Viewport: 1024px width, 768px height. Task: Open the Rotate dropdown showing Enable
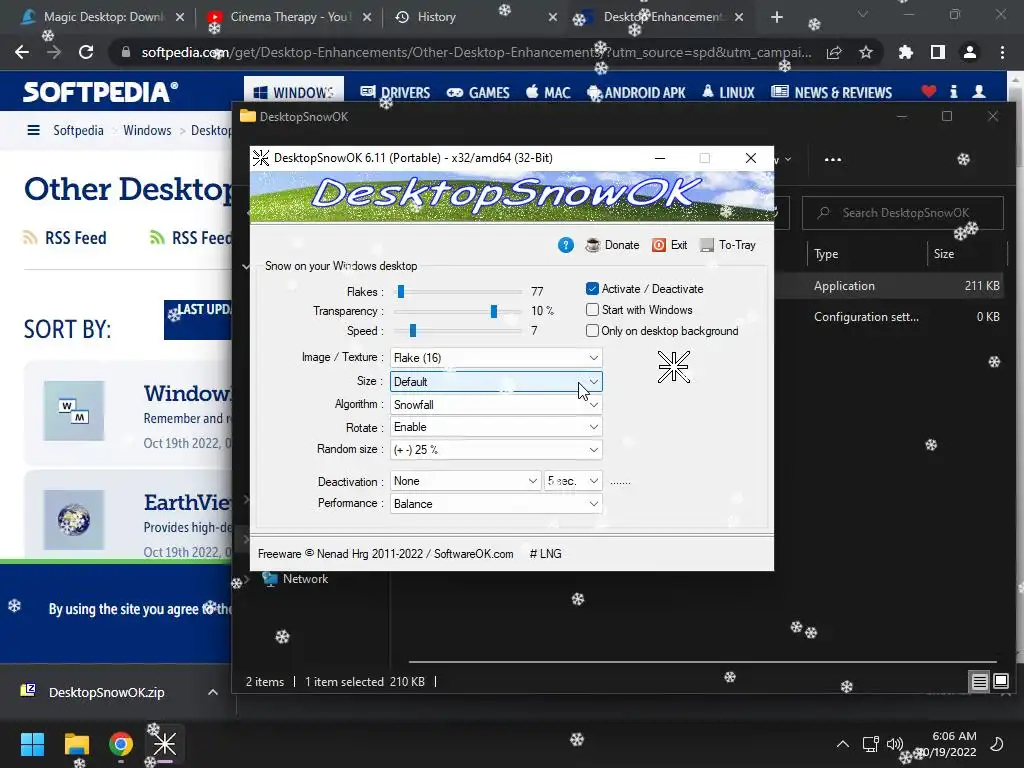point(496,426)
